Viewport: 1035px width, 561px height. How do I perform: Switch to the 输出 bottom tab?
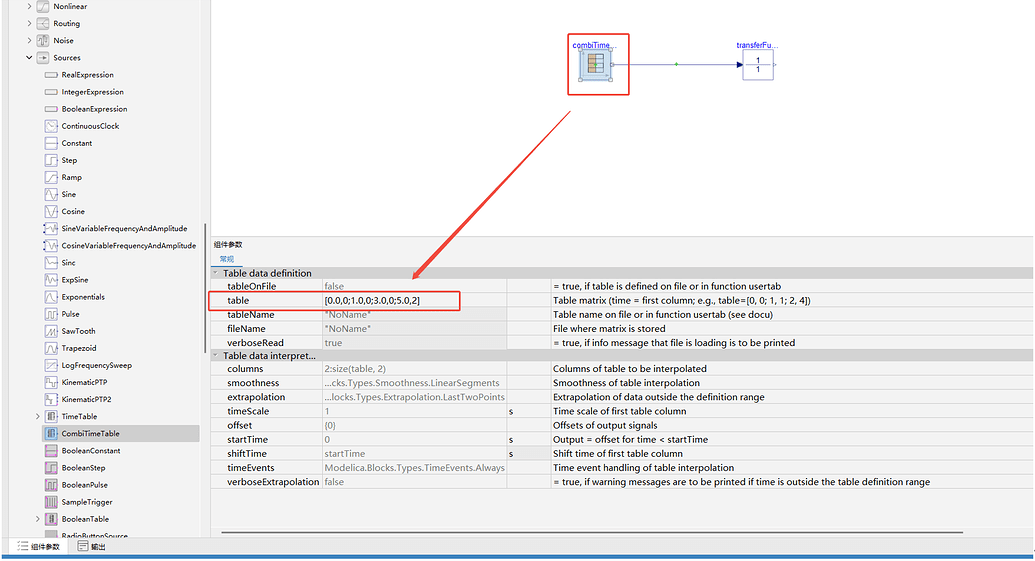(x=91, y=546)
